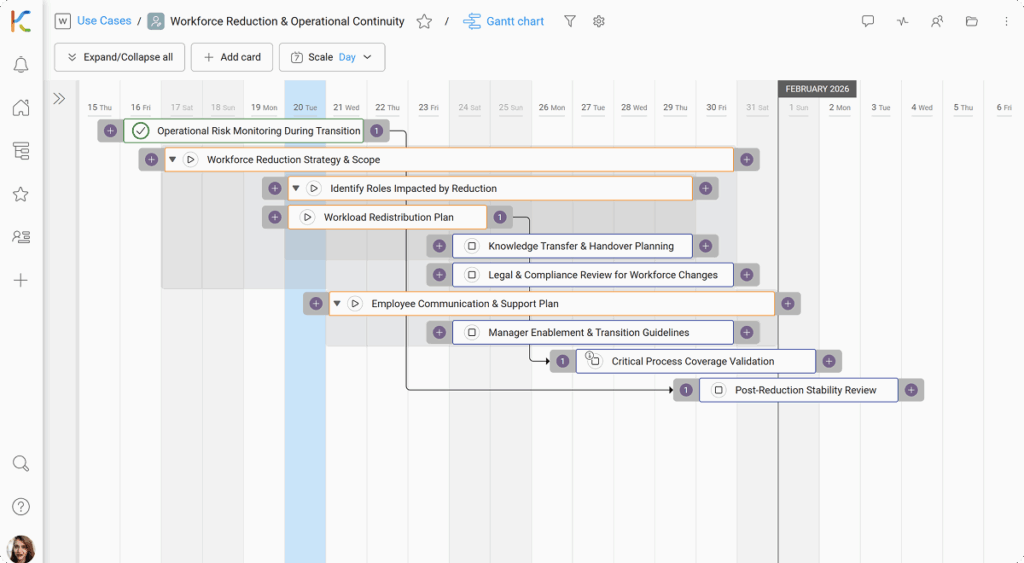Select the 20 Tue date column header

pos(305,107)
